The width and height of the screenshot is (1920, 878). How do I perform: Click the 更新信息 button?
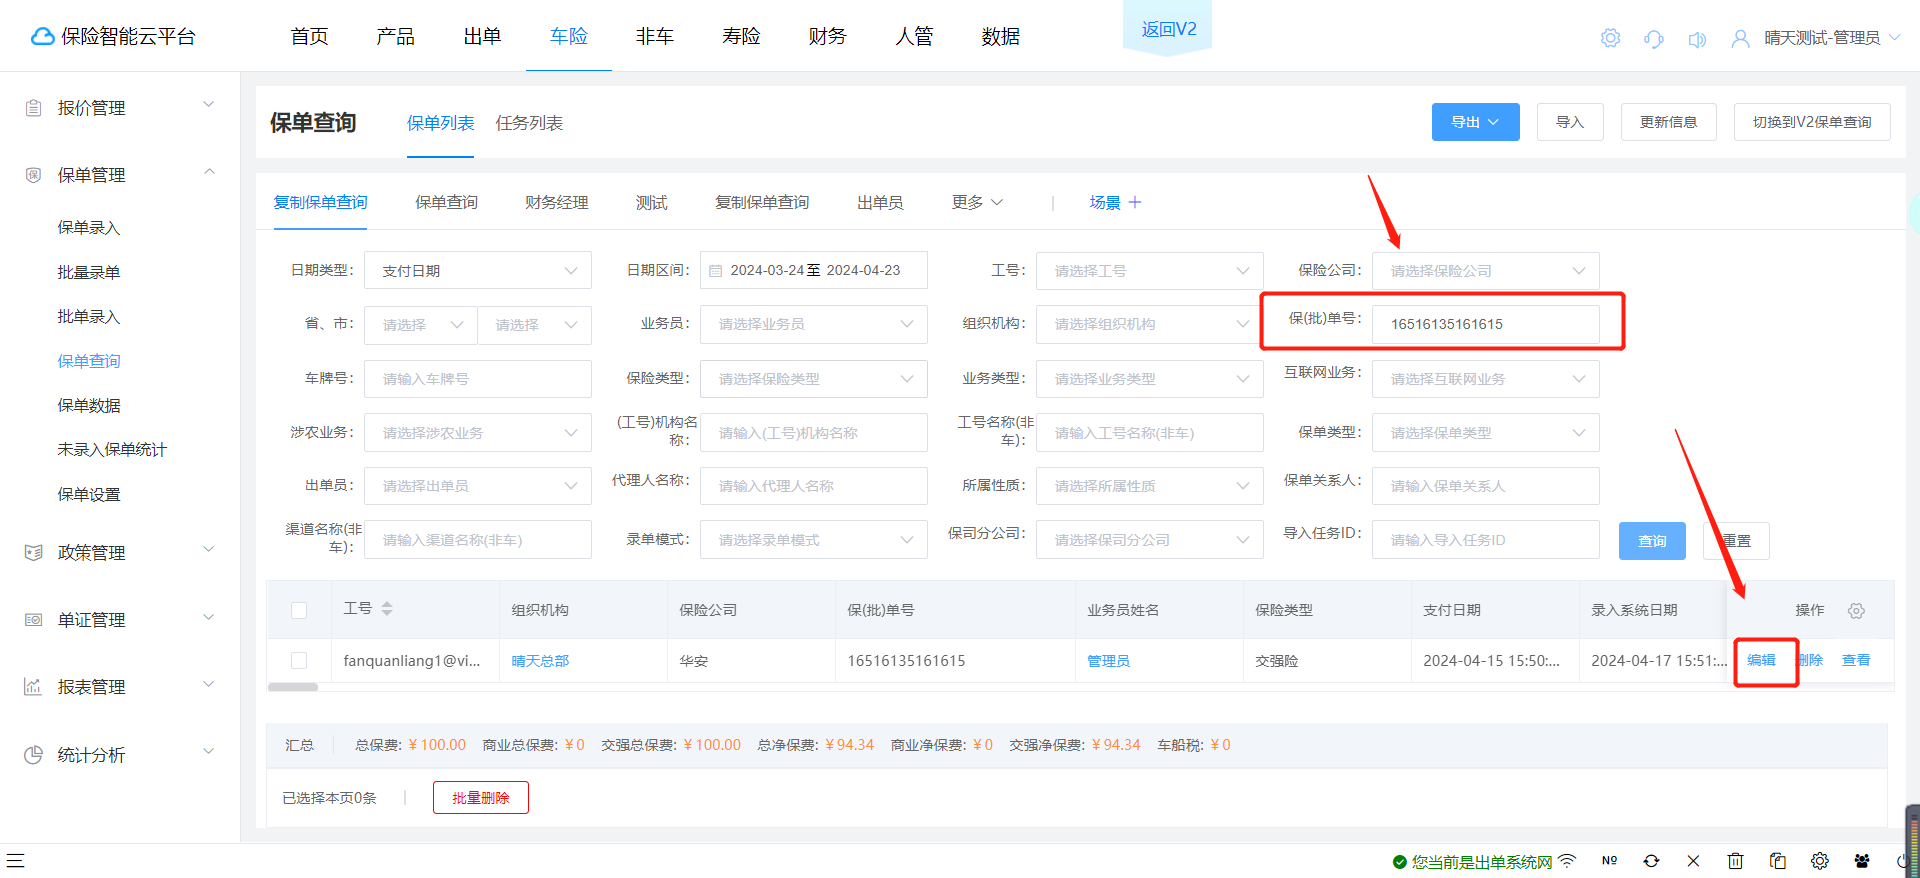pos(1668,122)
